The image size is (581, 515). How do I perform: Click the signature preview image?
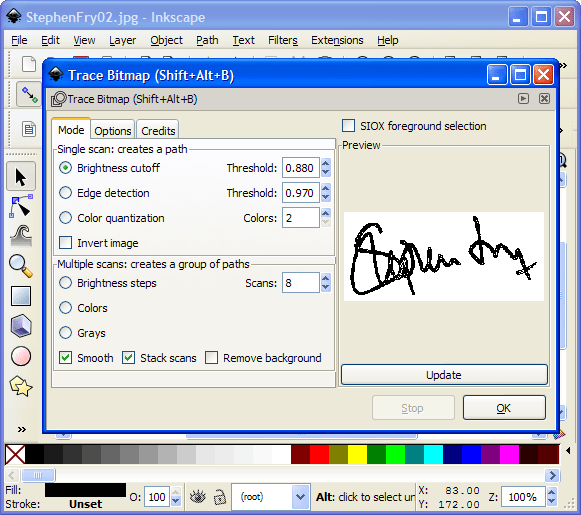pyautogui.click(x=444, y=256)
